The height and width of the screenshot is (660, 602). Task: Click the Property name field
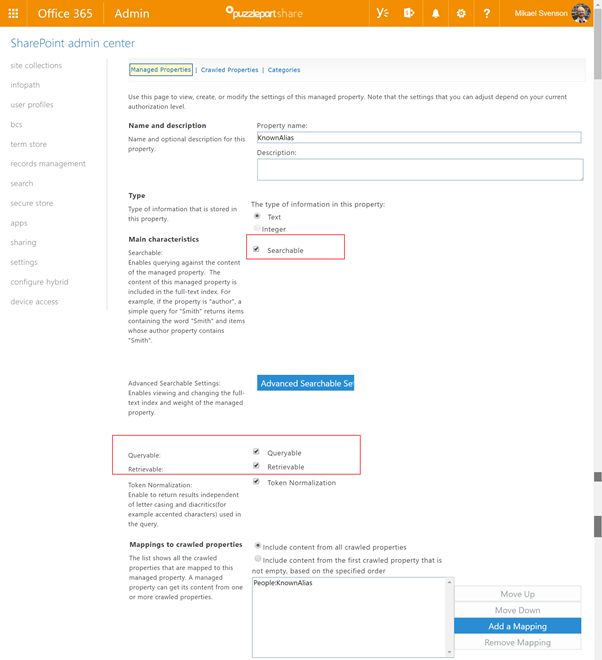(x=419, y=138)
